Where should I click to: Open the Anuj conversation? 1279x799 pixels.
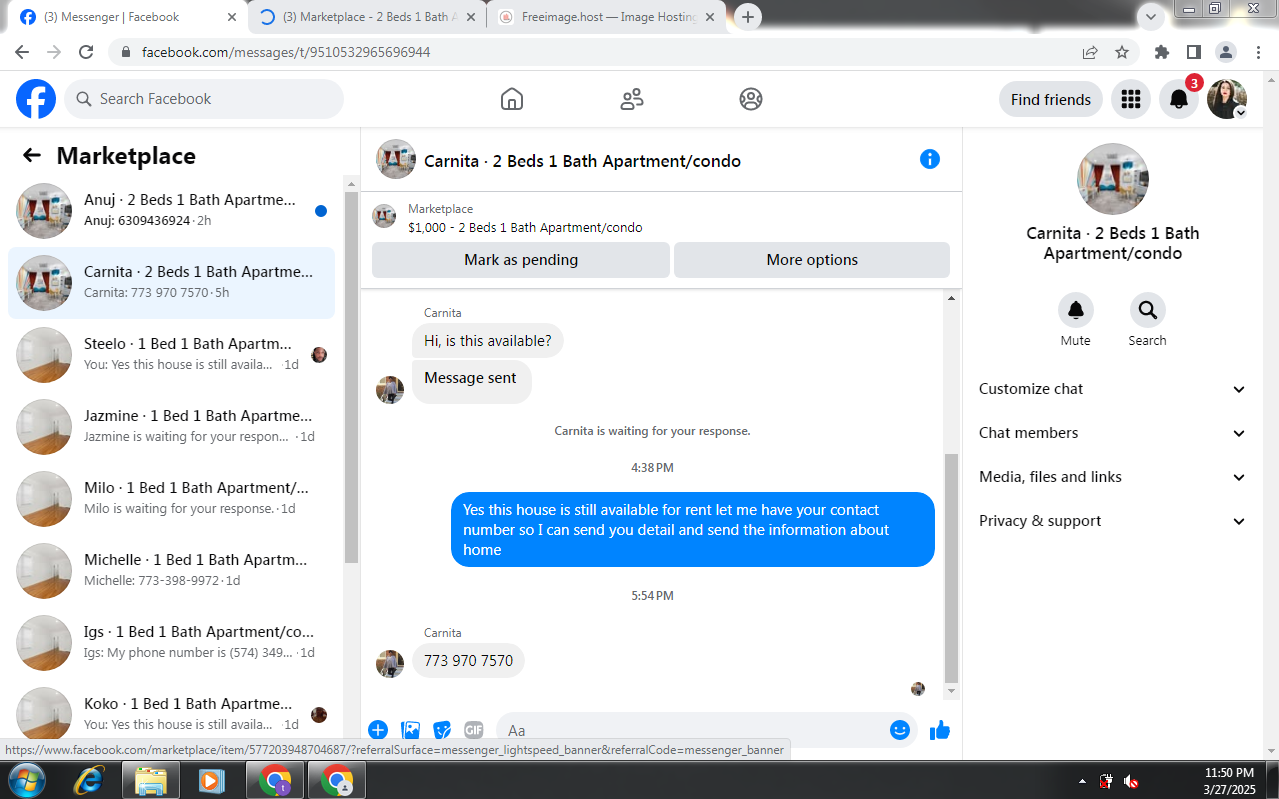coord(172,211)
